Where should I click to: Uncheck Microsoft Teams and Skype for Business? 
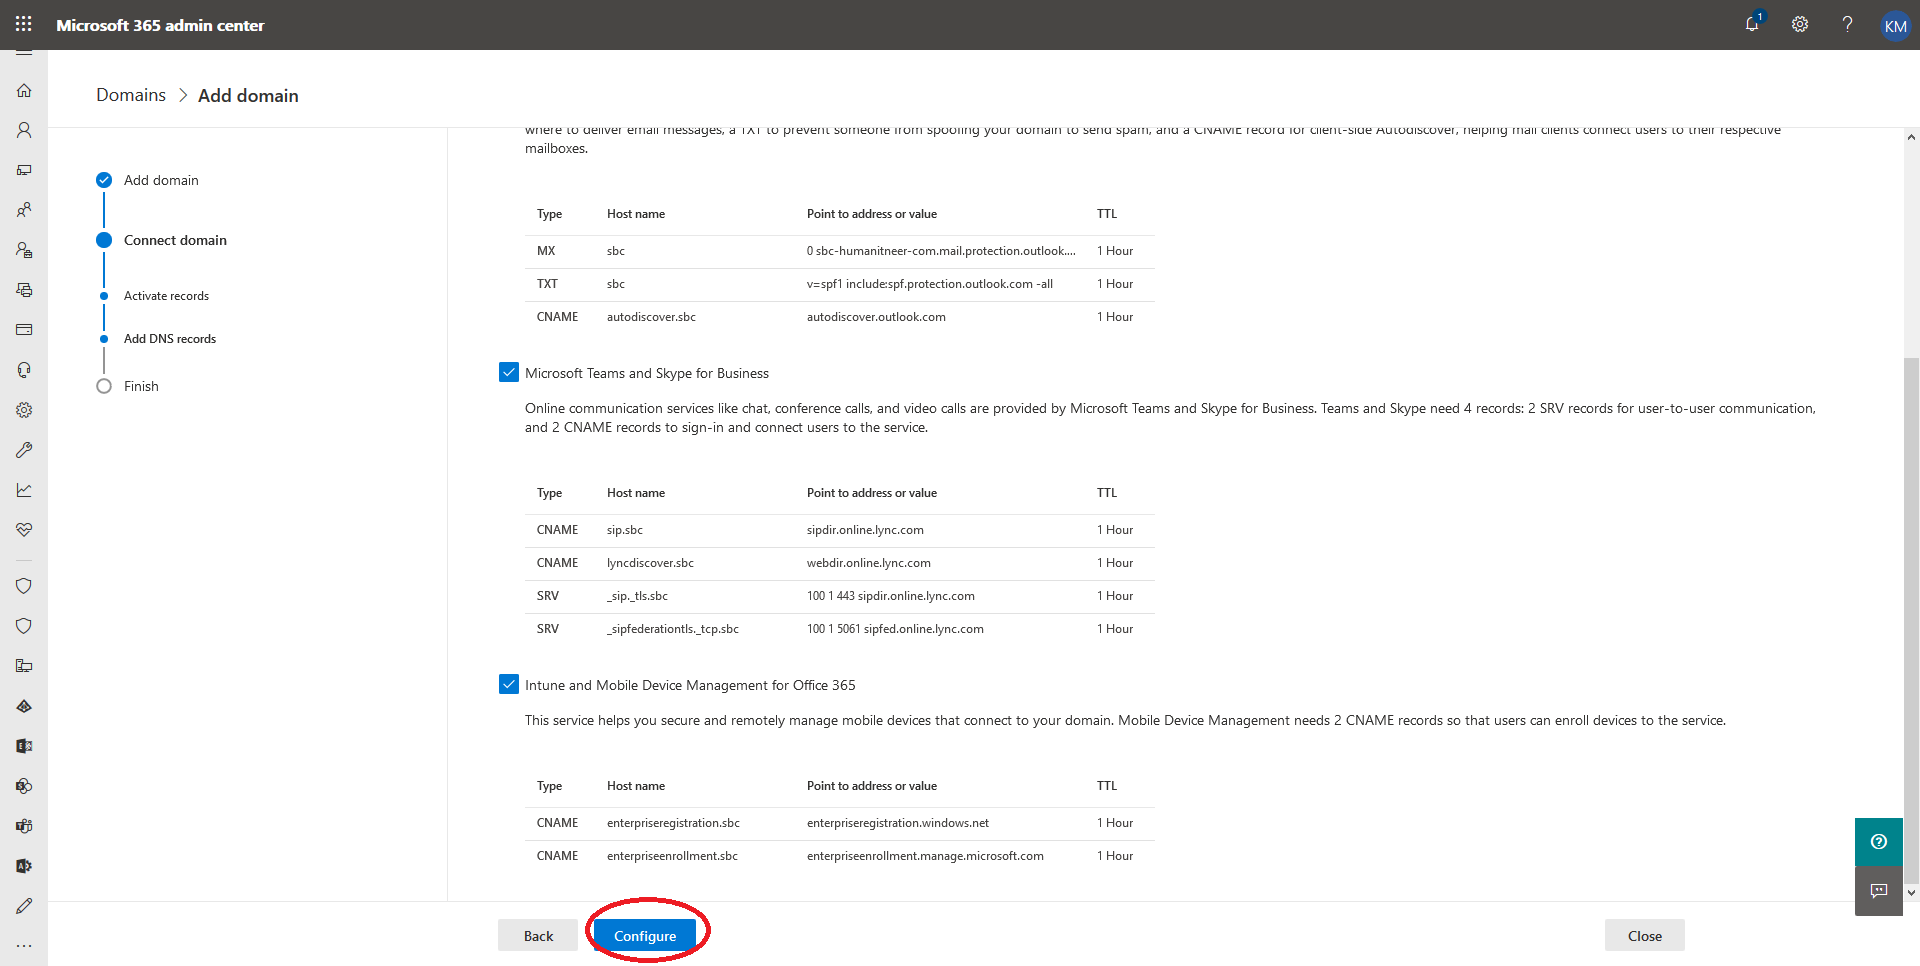[x=509, y=373]
